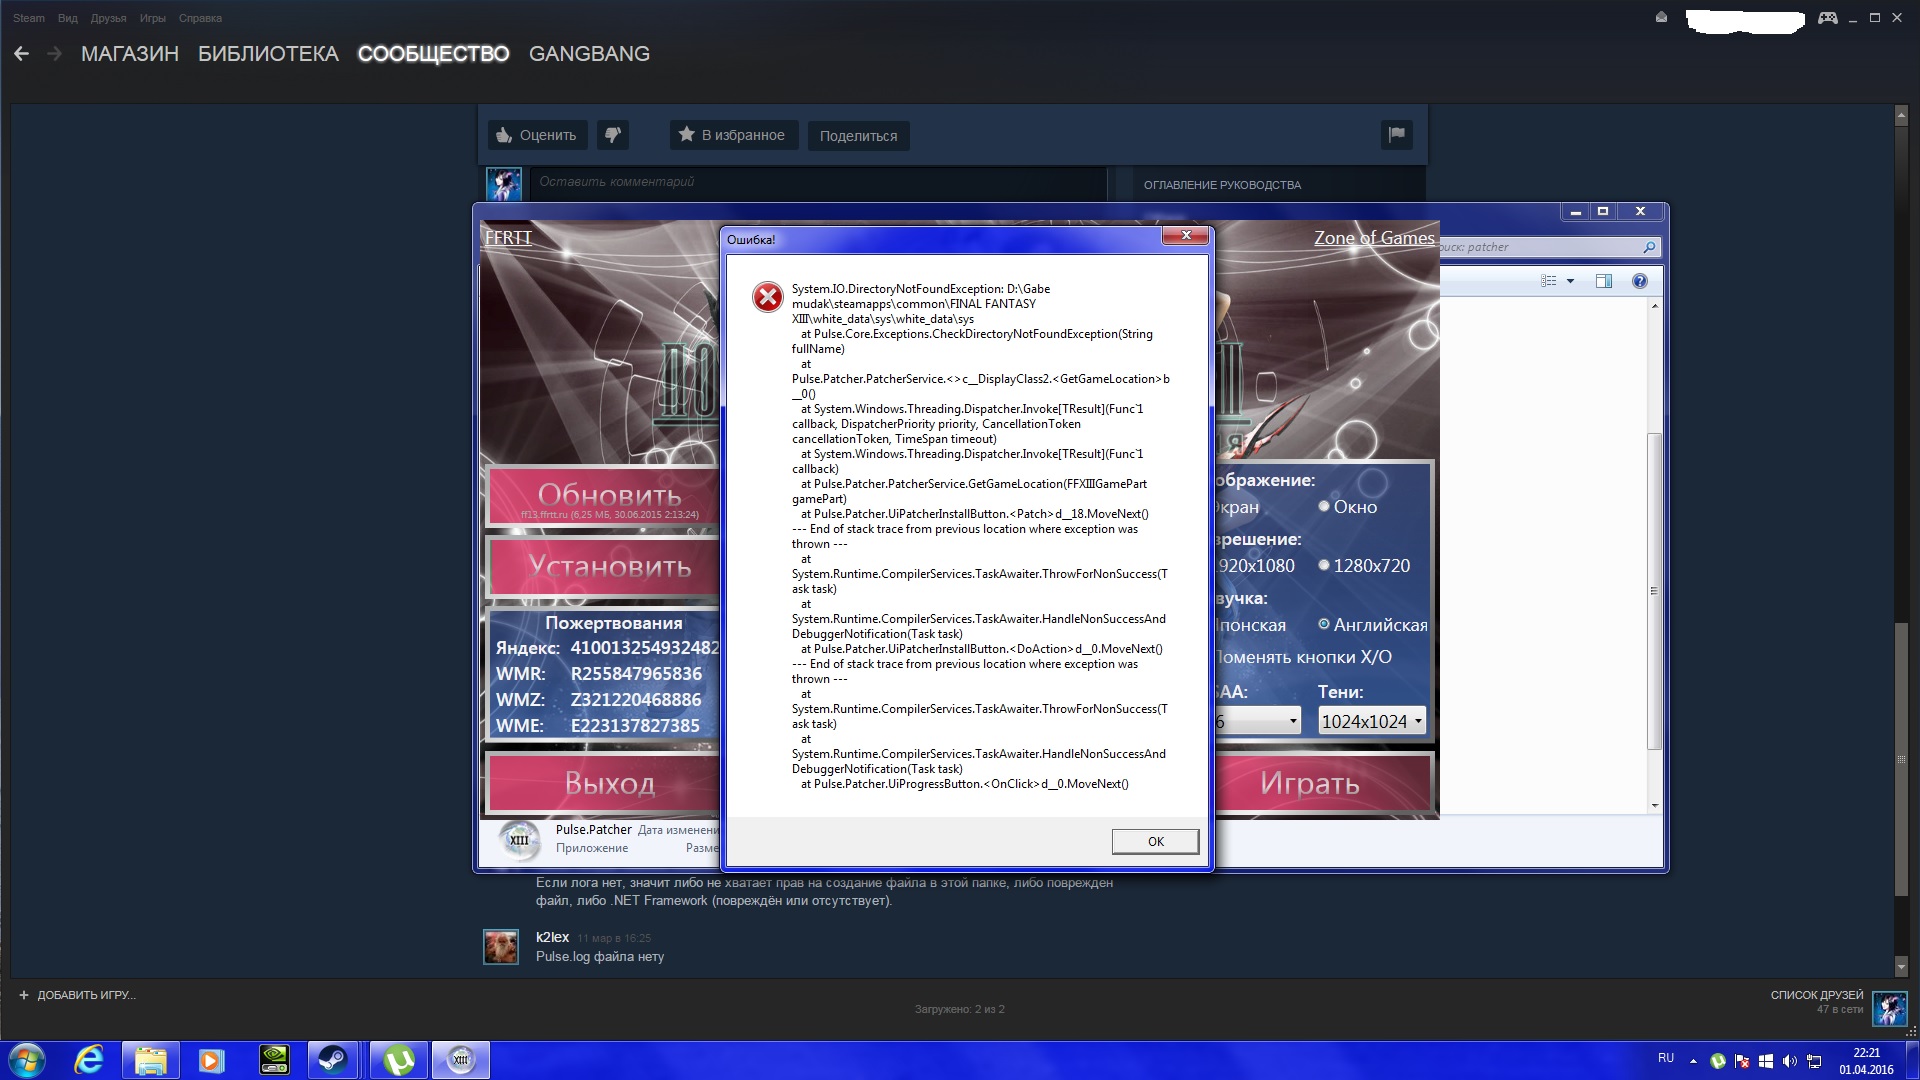The width and height of the screenshot is (1920, 1080).
Task: Change the Explorer view with the list view icon
Action: (1549, 281)
